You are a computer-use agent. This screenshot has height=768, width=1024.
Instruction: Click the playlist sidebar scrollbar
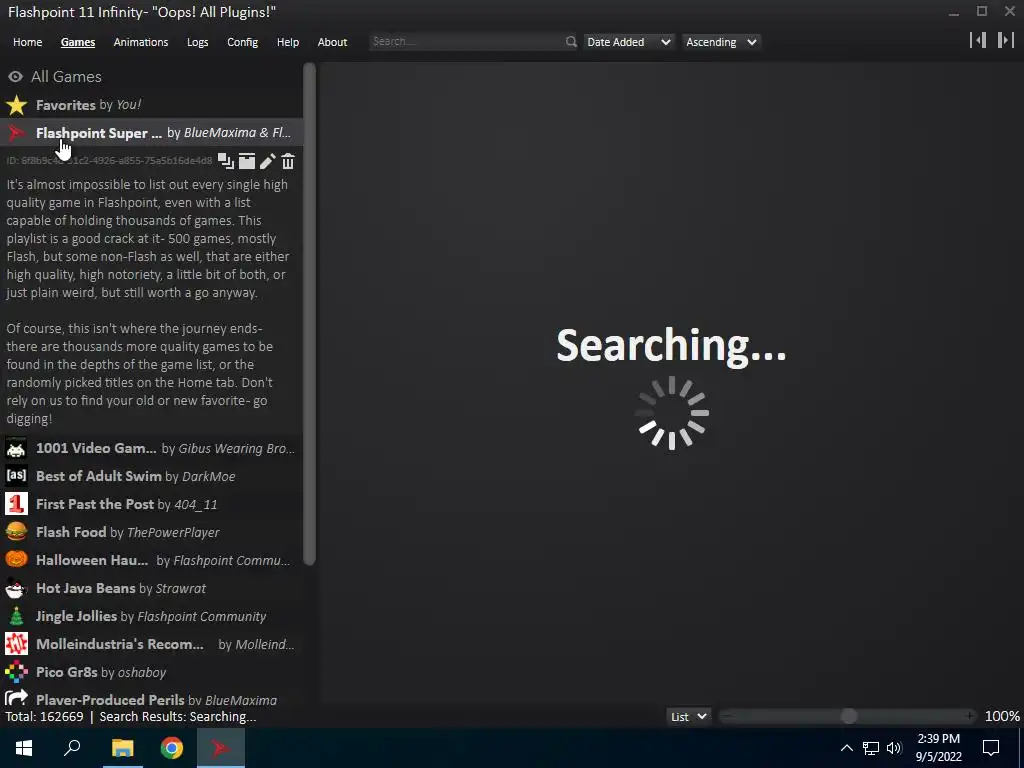pos(310,313)
